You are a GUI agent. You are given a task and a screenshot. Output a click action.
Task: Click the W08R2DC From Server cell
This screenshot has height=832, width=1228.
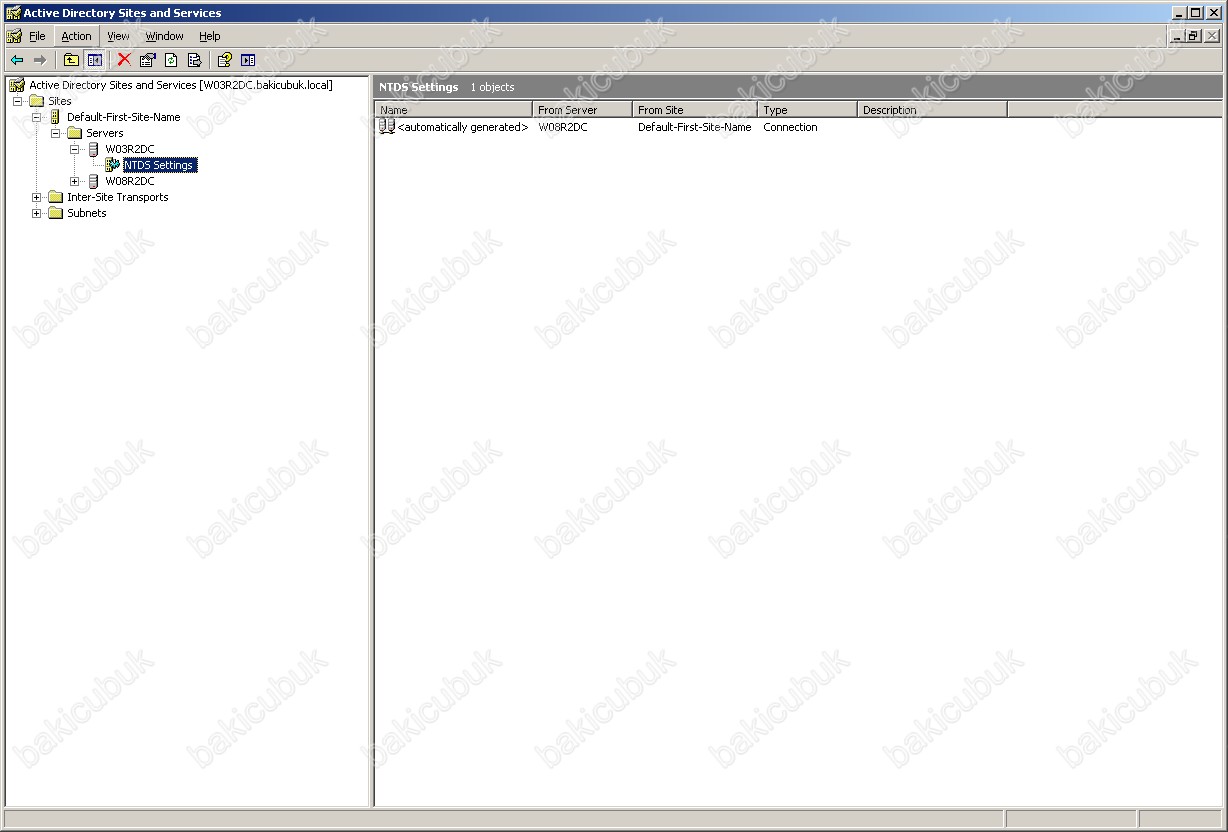(563, 127)
